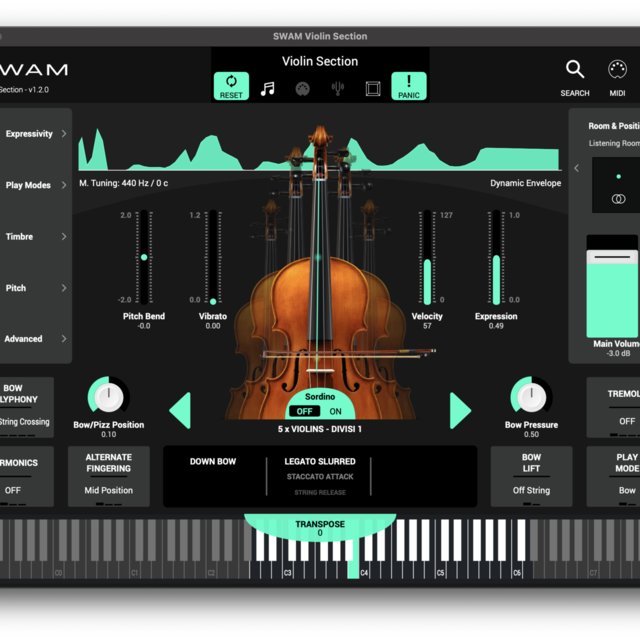The width and height of the screenshot is (640, 640).
Task: Click the DOWN BOW label
Action: coord(213,462)
